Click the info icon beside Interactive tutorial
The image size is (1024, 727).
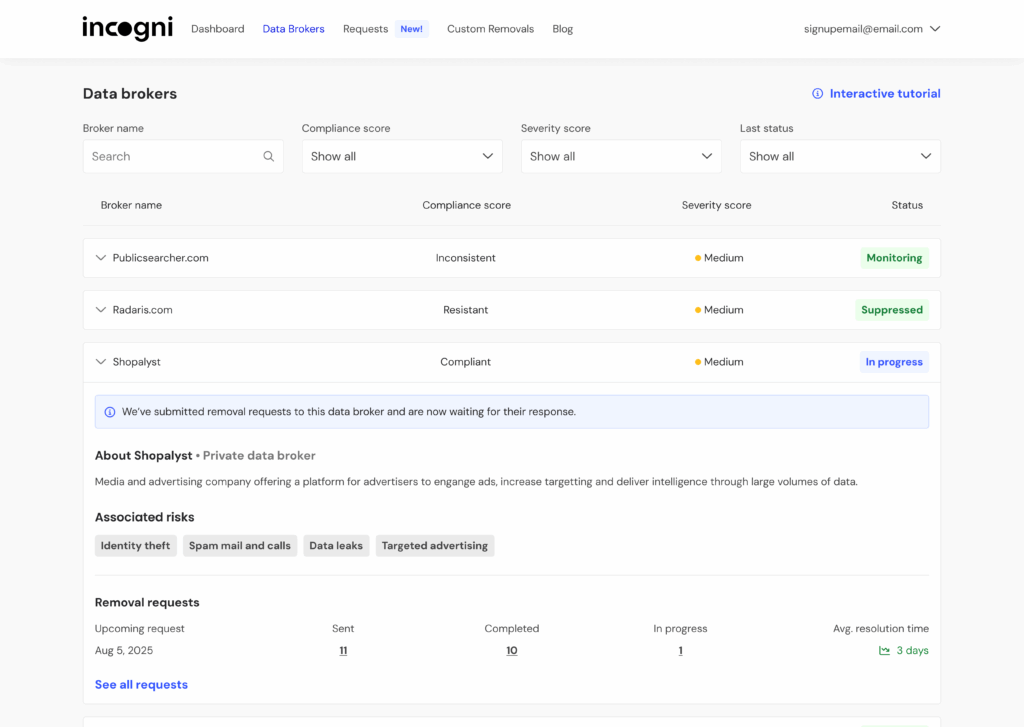pos(819,93)
